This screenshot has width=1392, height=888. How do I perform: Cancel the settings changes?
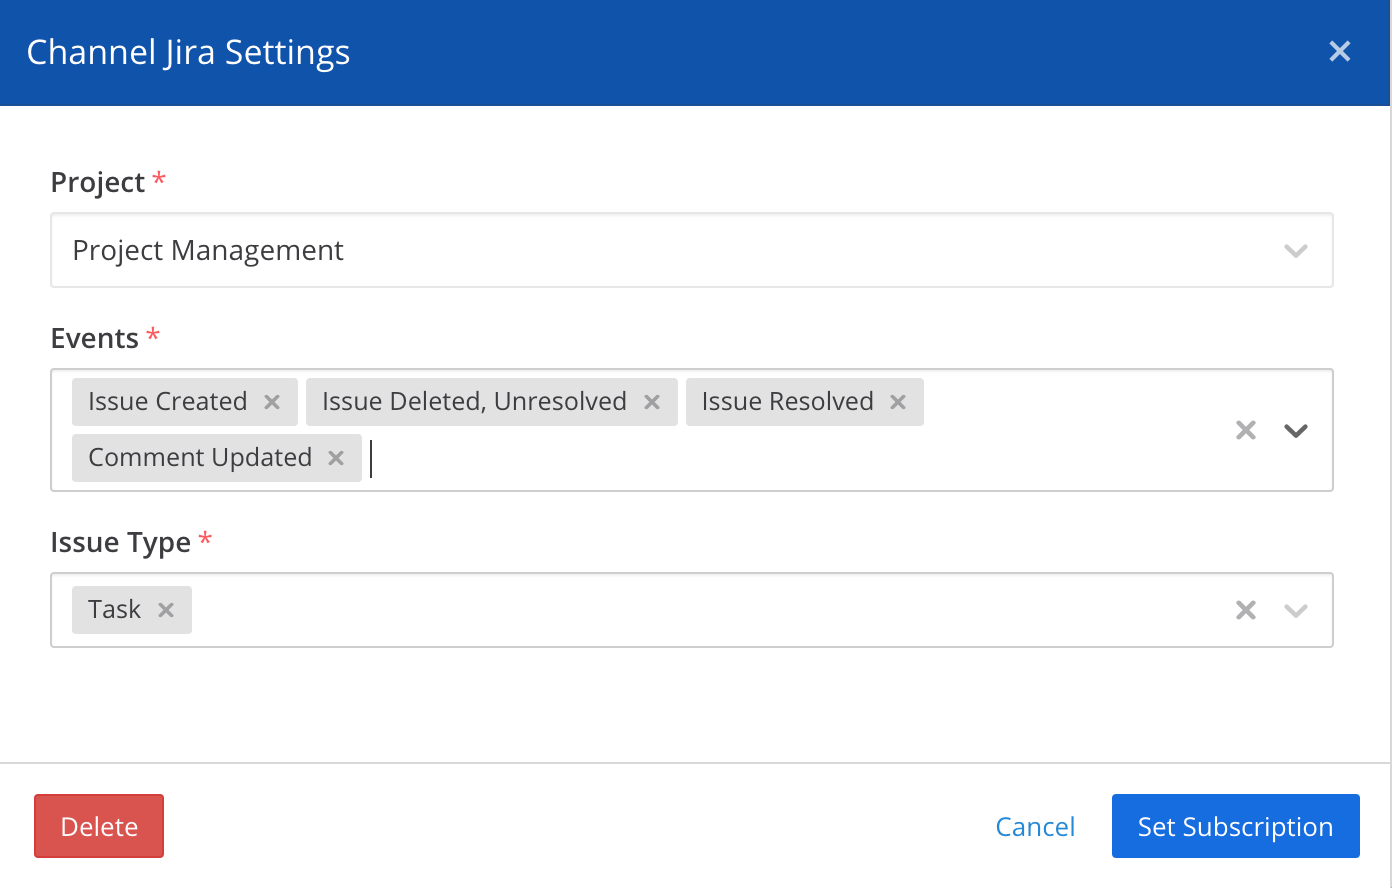pos(1035,826)
